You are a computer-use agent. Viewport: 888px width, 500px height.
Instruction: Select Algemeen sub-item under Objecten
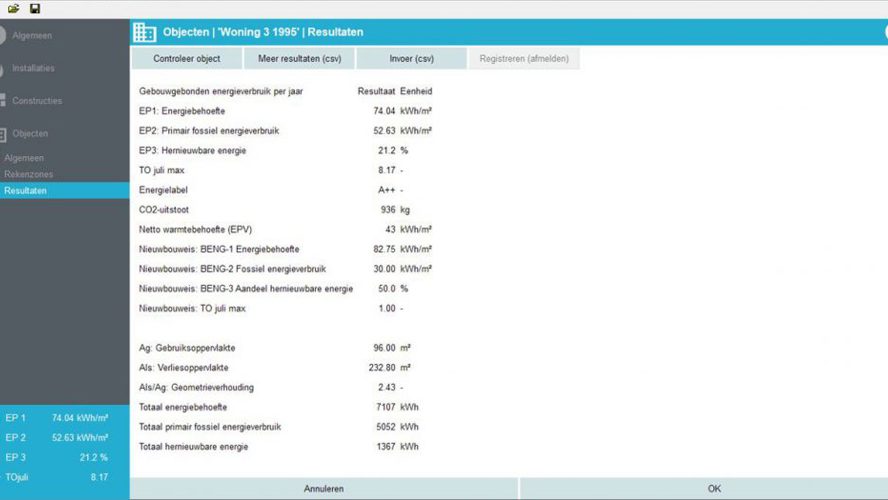24,158
